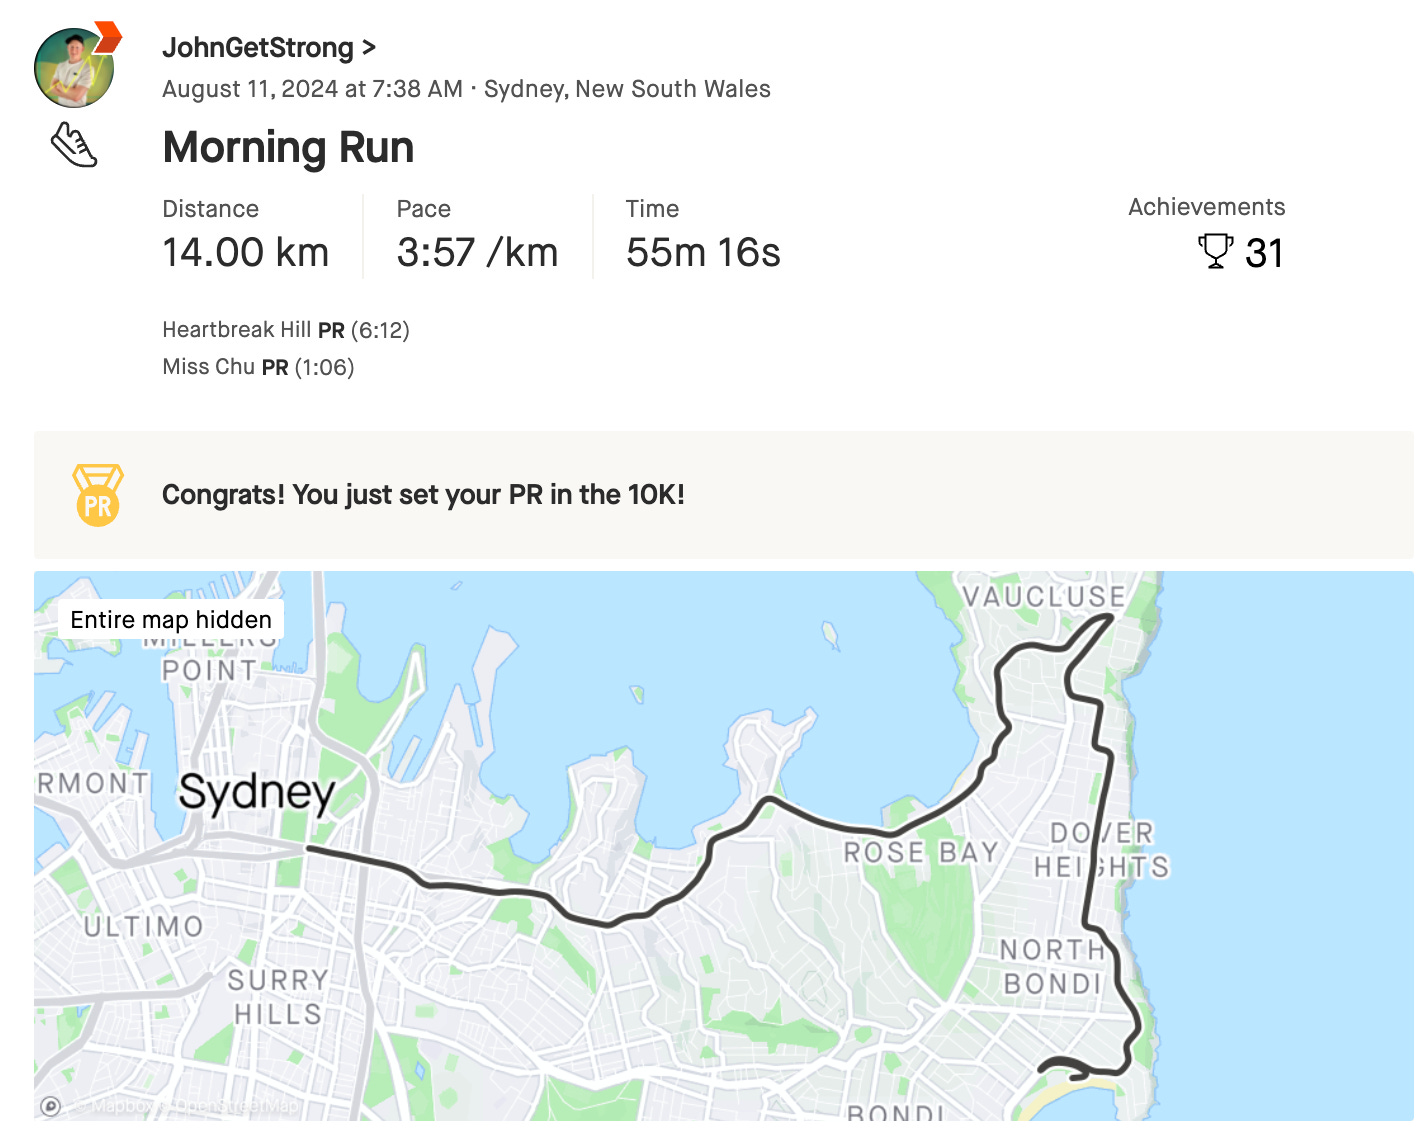
Task: Click the Sydney, New South Wales location text
Action: (x=627, y=89)
